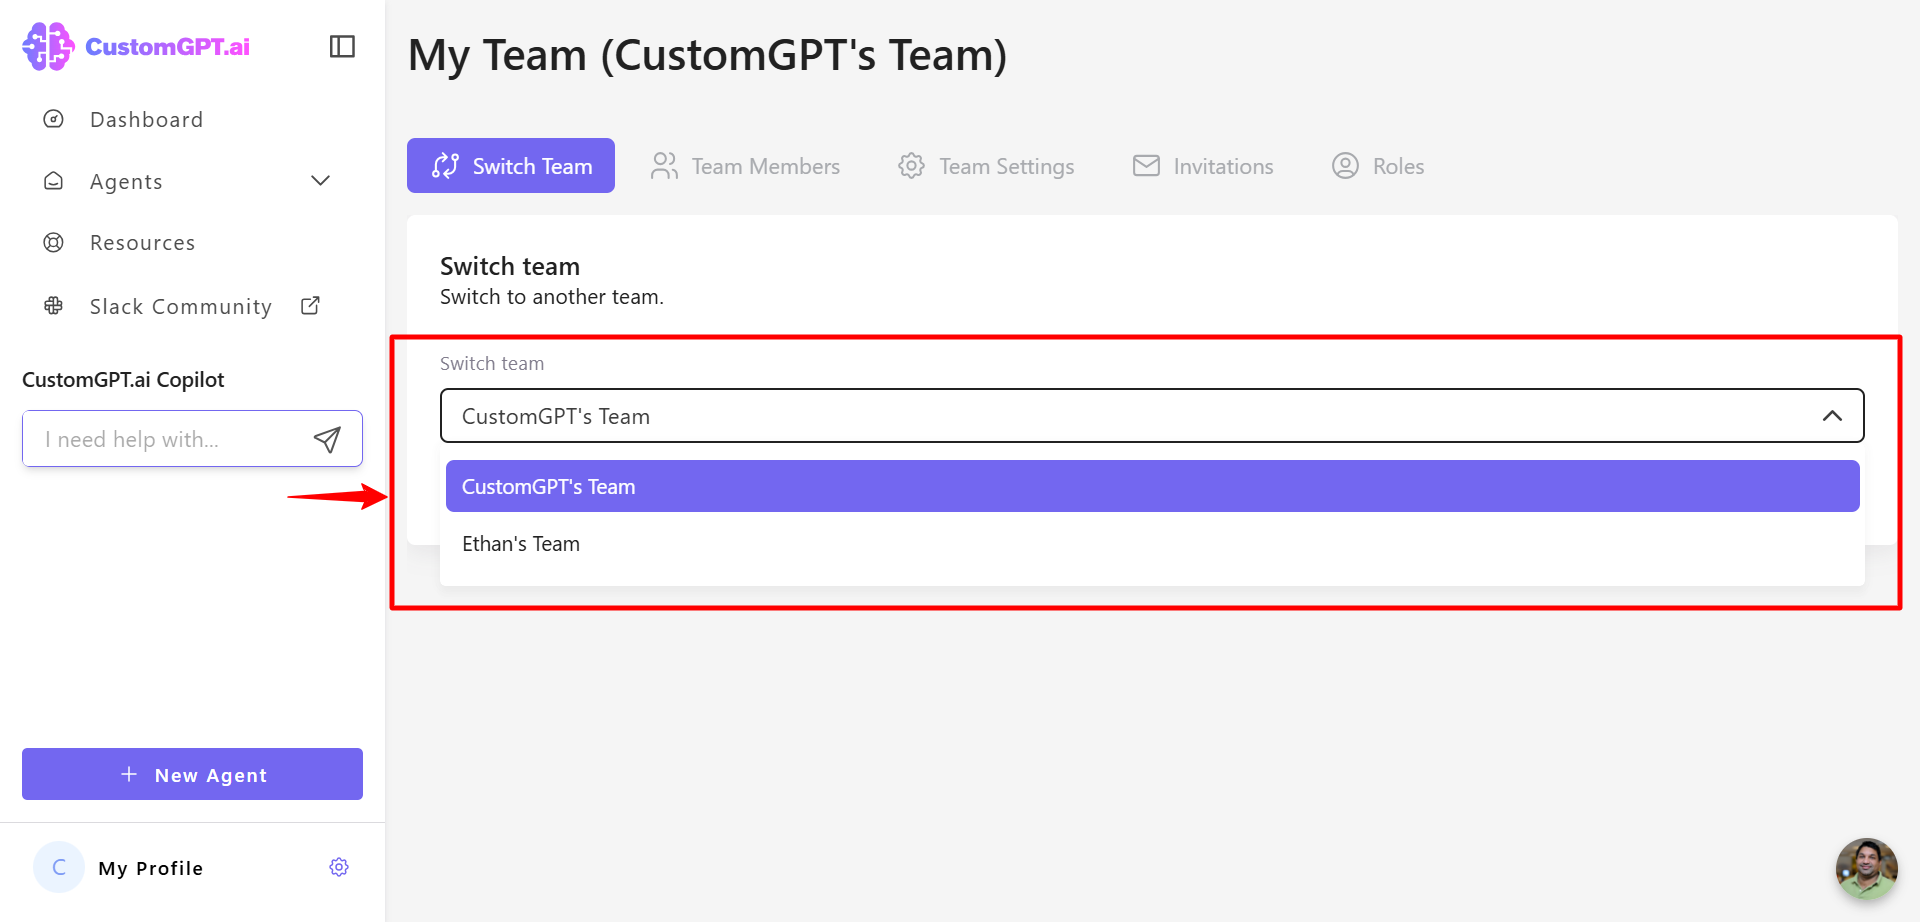Click the Resources lifebuoy icon

pos(54,243)
